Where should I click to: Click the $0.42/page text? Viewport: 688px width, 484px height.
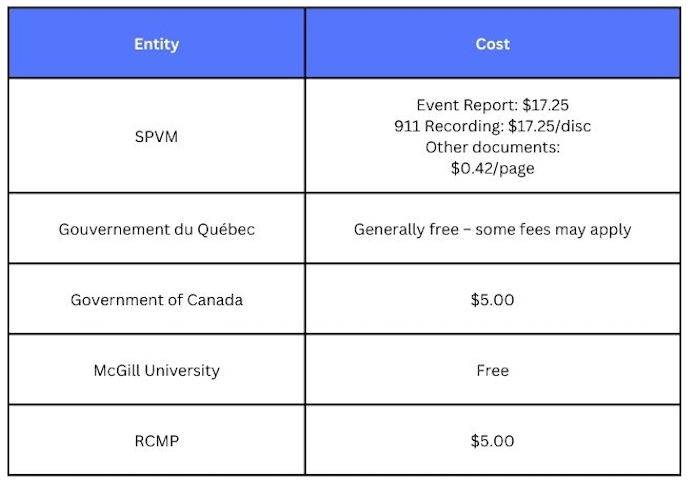(x=493, y=168)
